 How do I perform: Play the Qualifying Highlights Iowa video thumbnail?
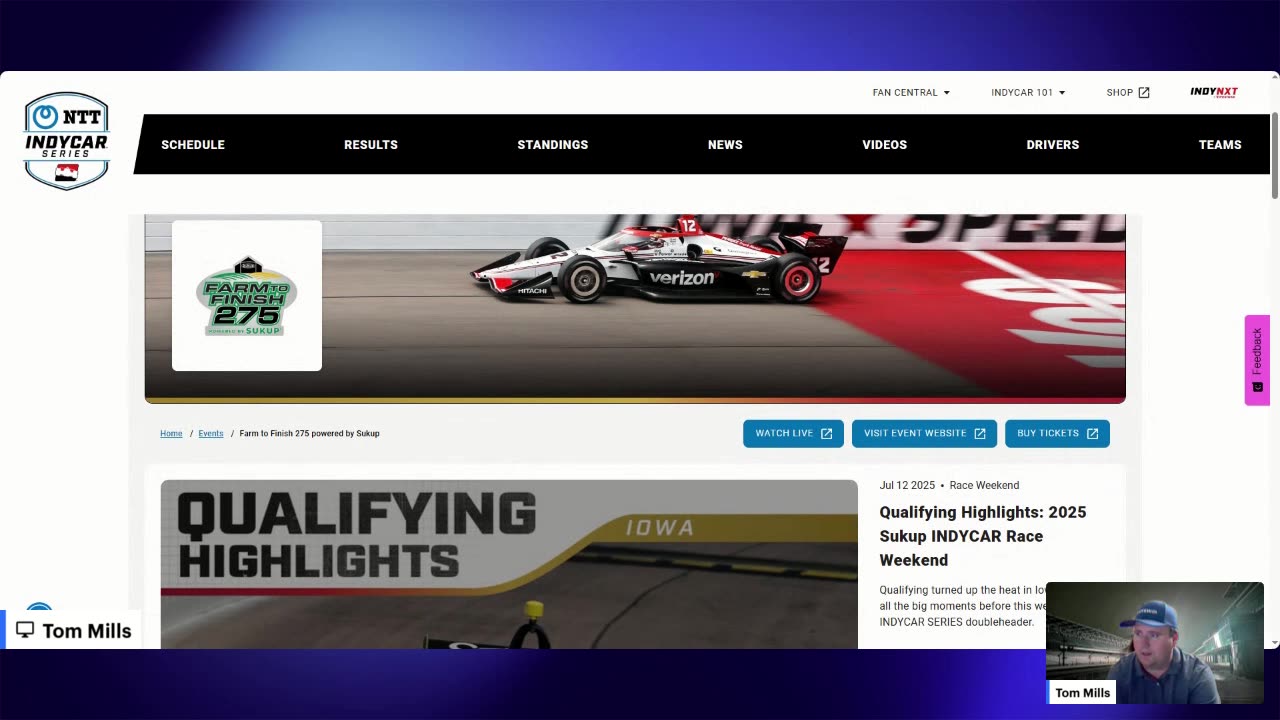(509, 564)
